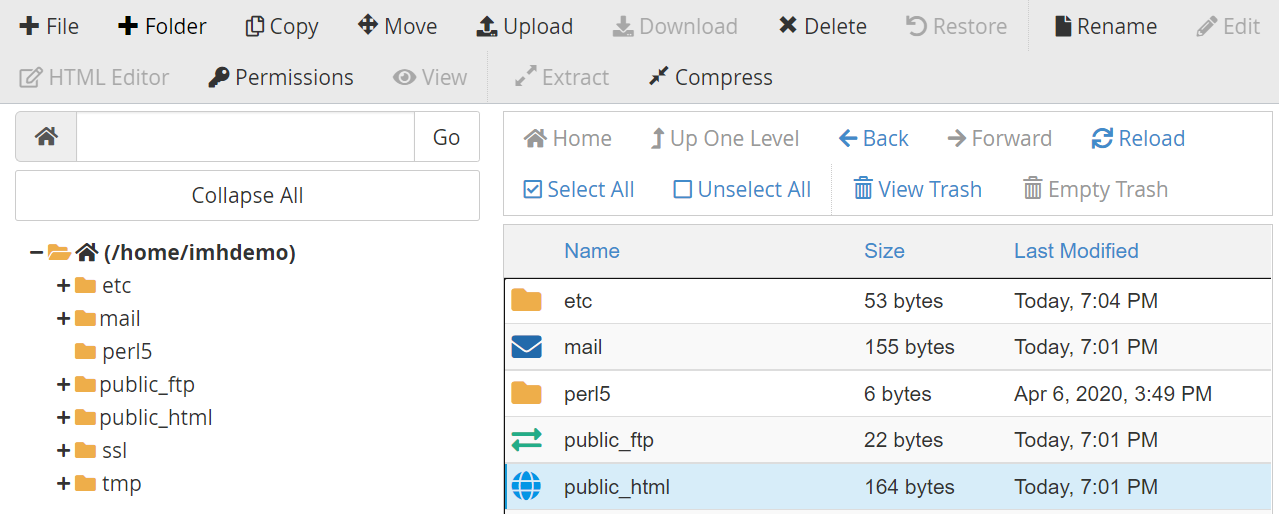Select the tmp label in tree

[121, 484]
